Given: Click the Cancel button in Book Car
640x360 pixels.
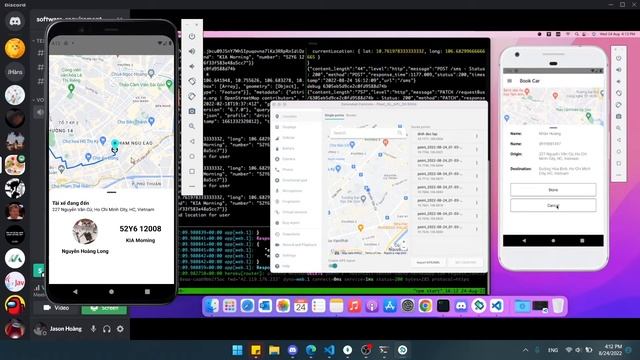Looking at the screenshot, I should [553, 205].
